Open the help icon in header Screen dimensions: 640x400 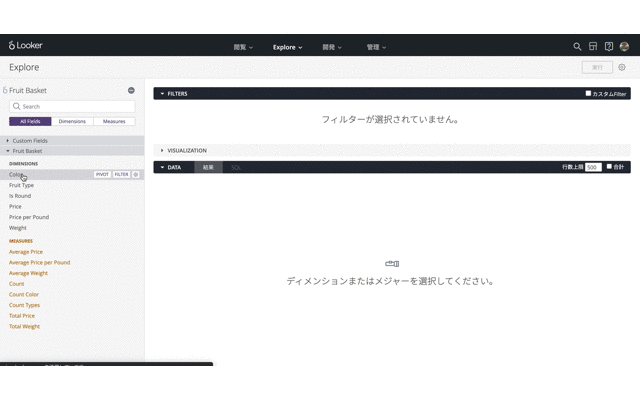coord(609,46)
